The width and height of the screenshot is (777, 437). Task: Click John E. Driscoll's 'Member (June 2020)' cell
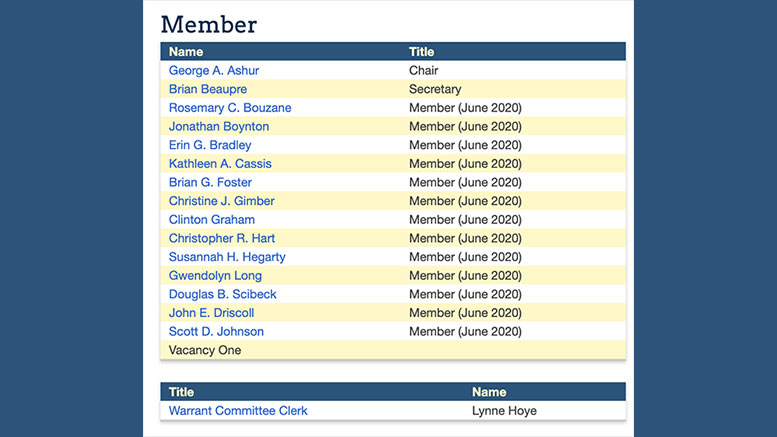pyautogui.click(x=465, y=313)
